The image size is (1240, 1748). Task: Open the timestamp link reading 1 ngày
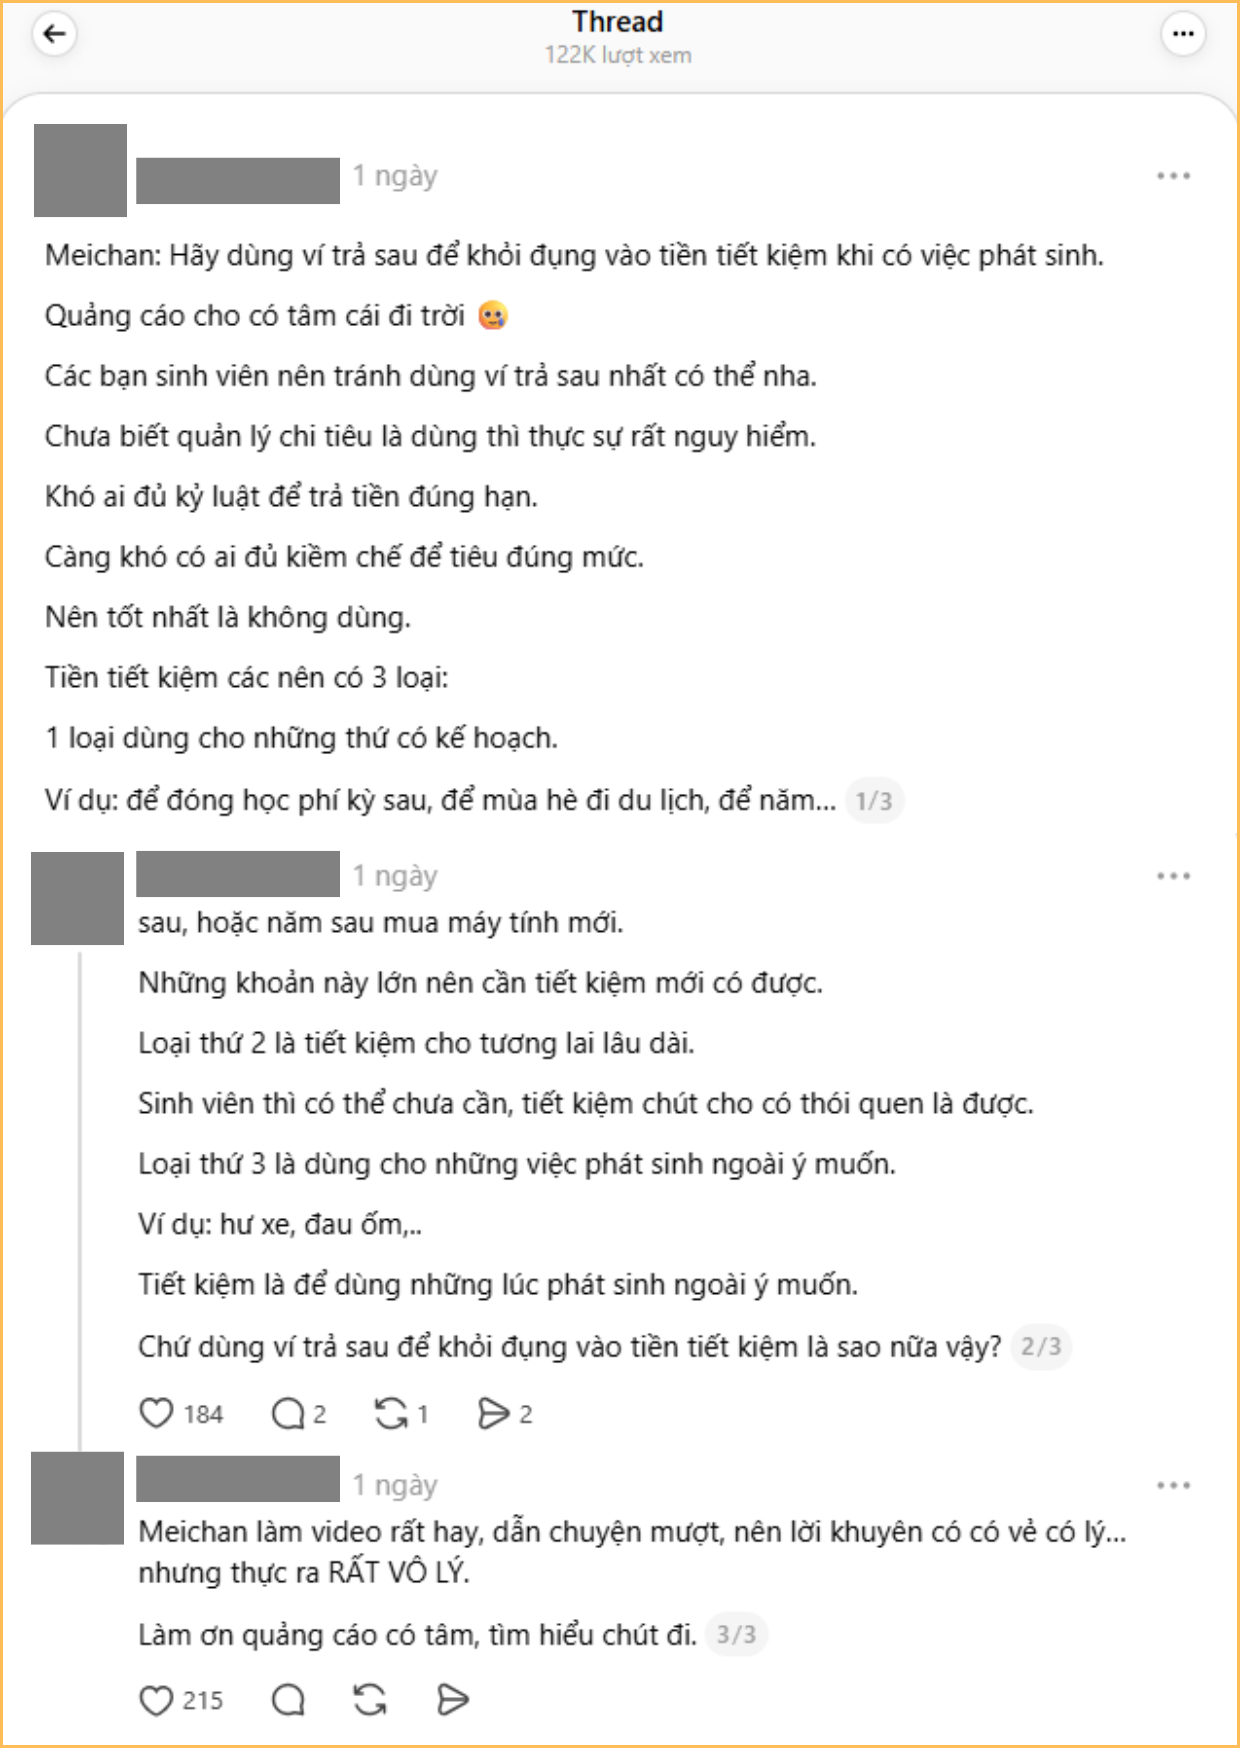393,176
